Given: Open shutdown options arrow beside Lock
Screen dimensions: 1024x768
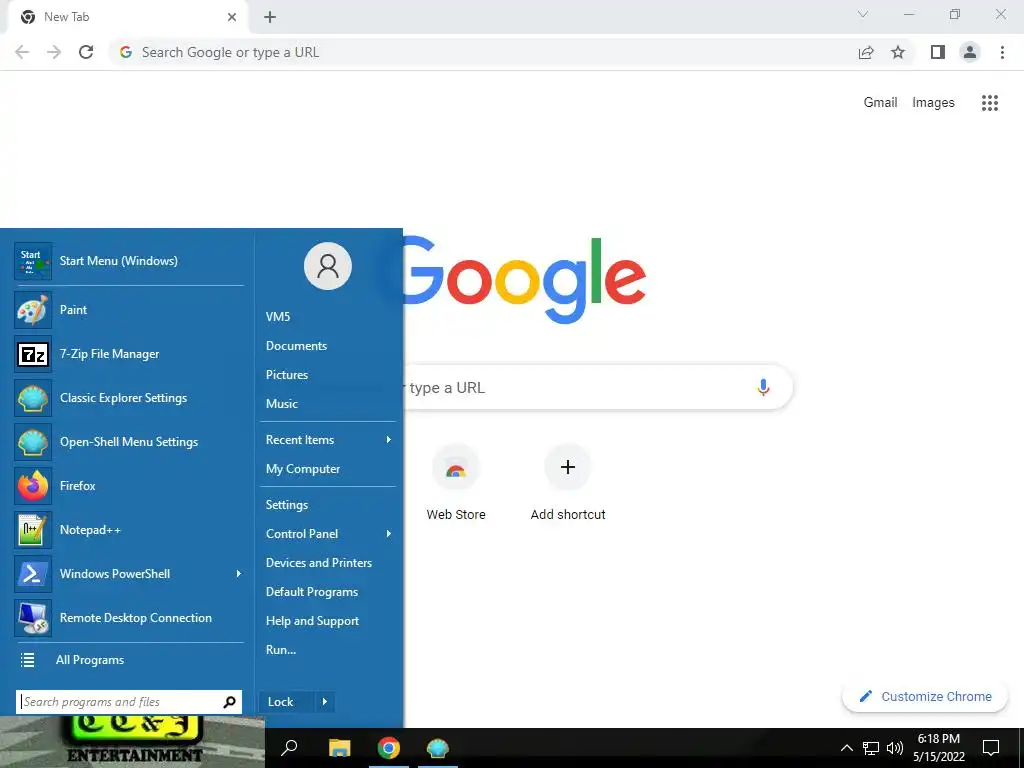Looking at the screenshot, I should pyautogui.click(x=325, y=702).
